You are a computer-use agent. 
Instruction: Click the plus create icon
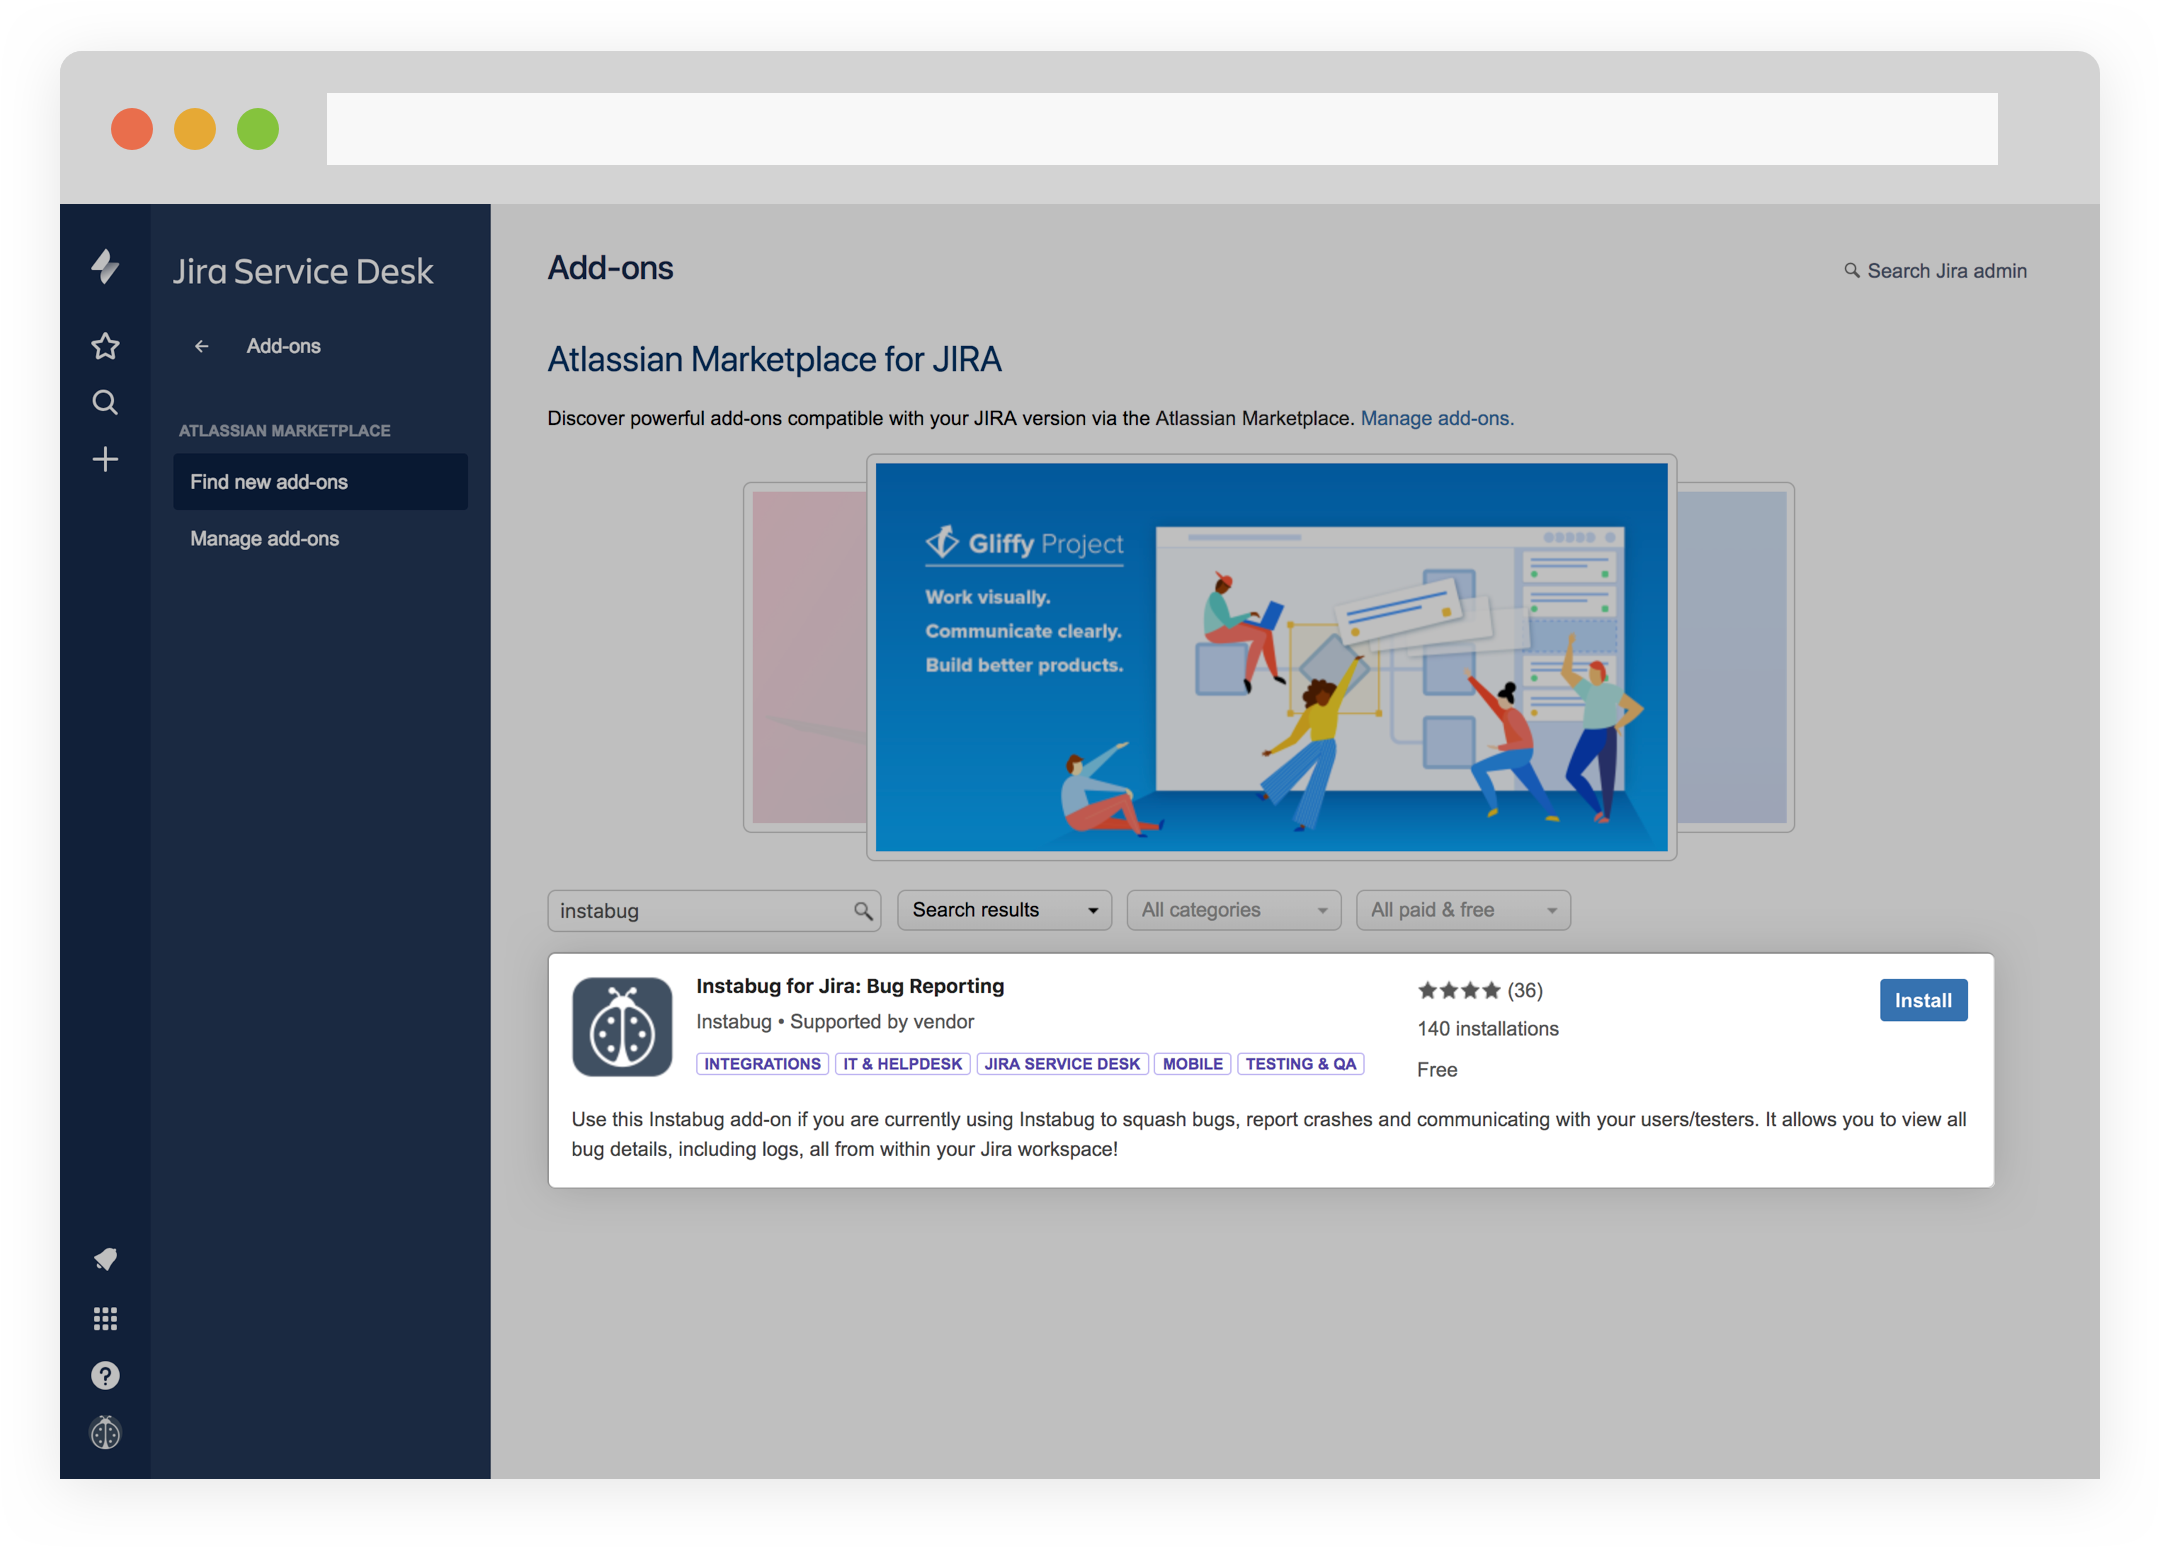tap(105, 459)
